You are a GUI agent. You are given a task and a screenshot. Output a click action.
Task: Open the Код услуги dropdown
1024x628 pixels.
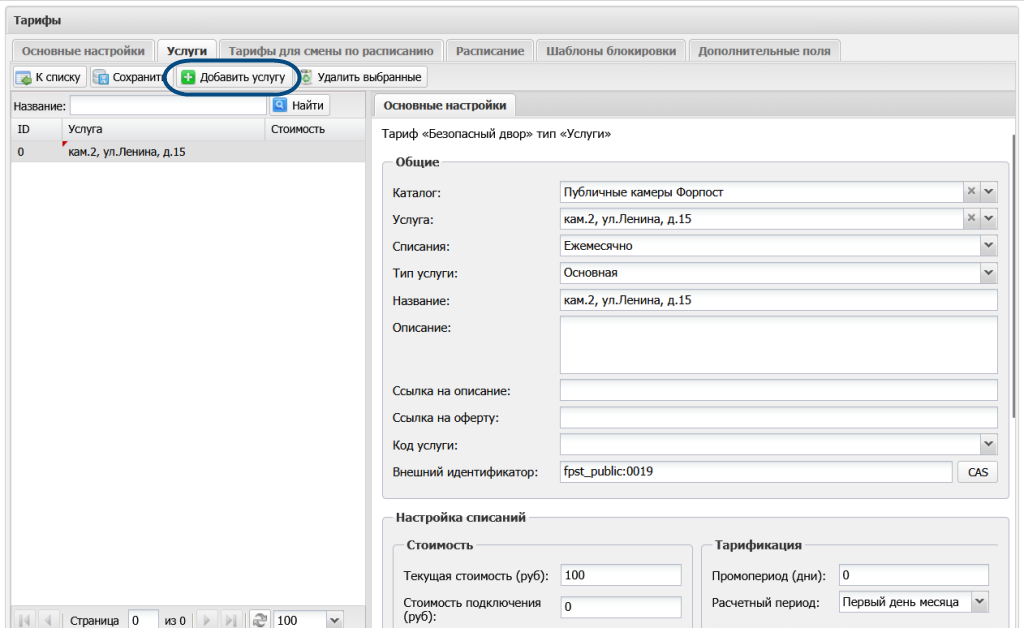coord(989,445)
